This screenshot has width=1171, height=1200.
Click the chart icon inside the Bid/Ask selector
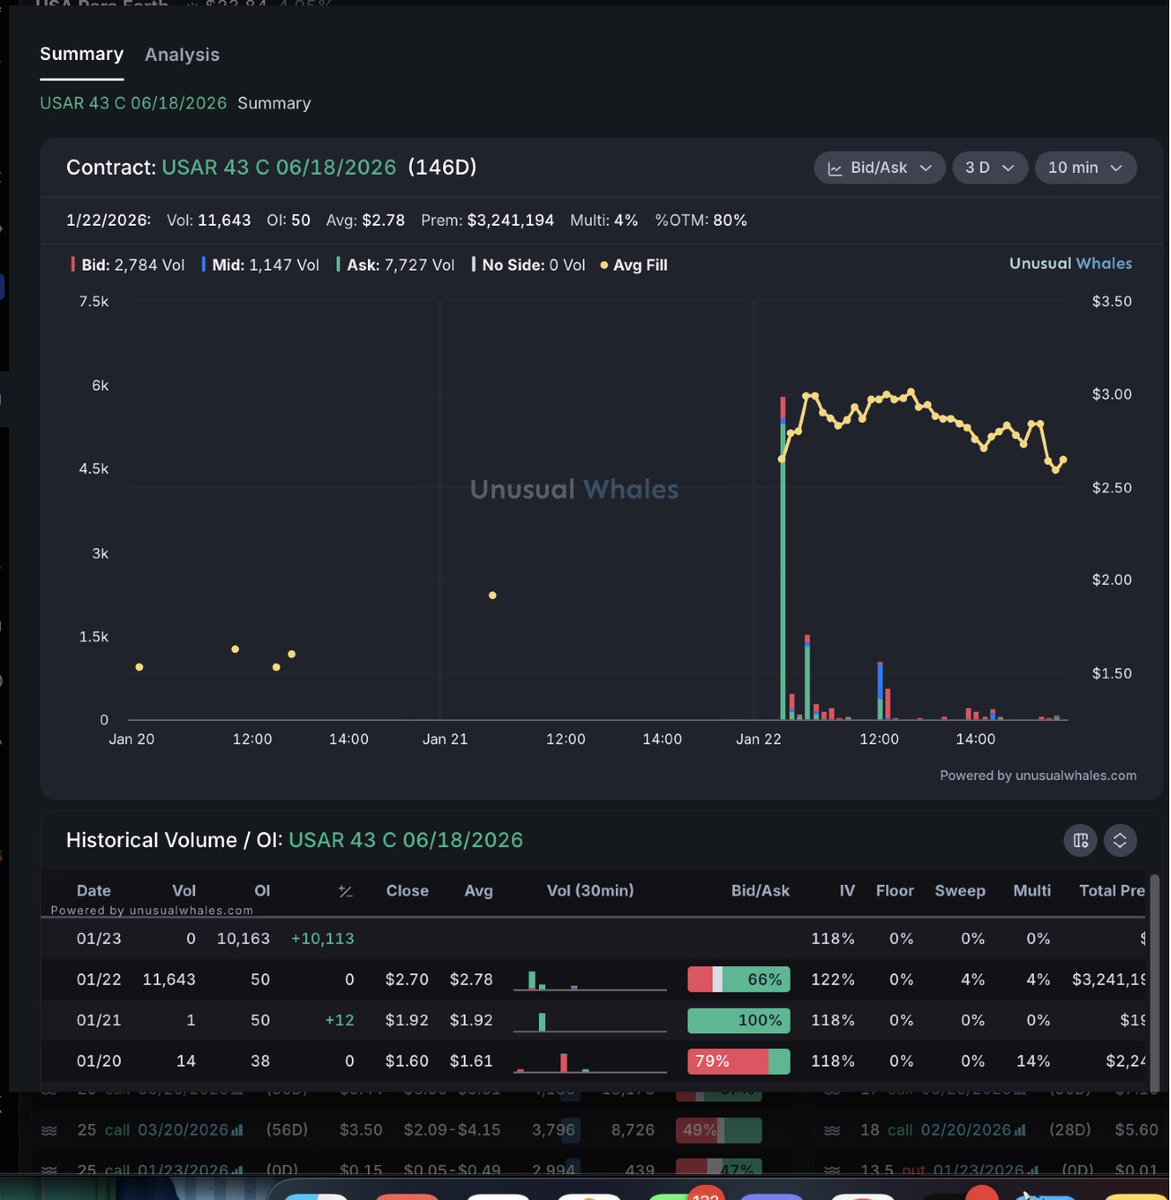[x=835, y=168]
